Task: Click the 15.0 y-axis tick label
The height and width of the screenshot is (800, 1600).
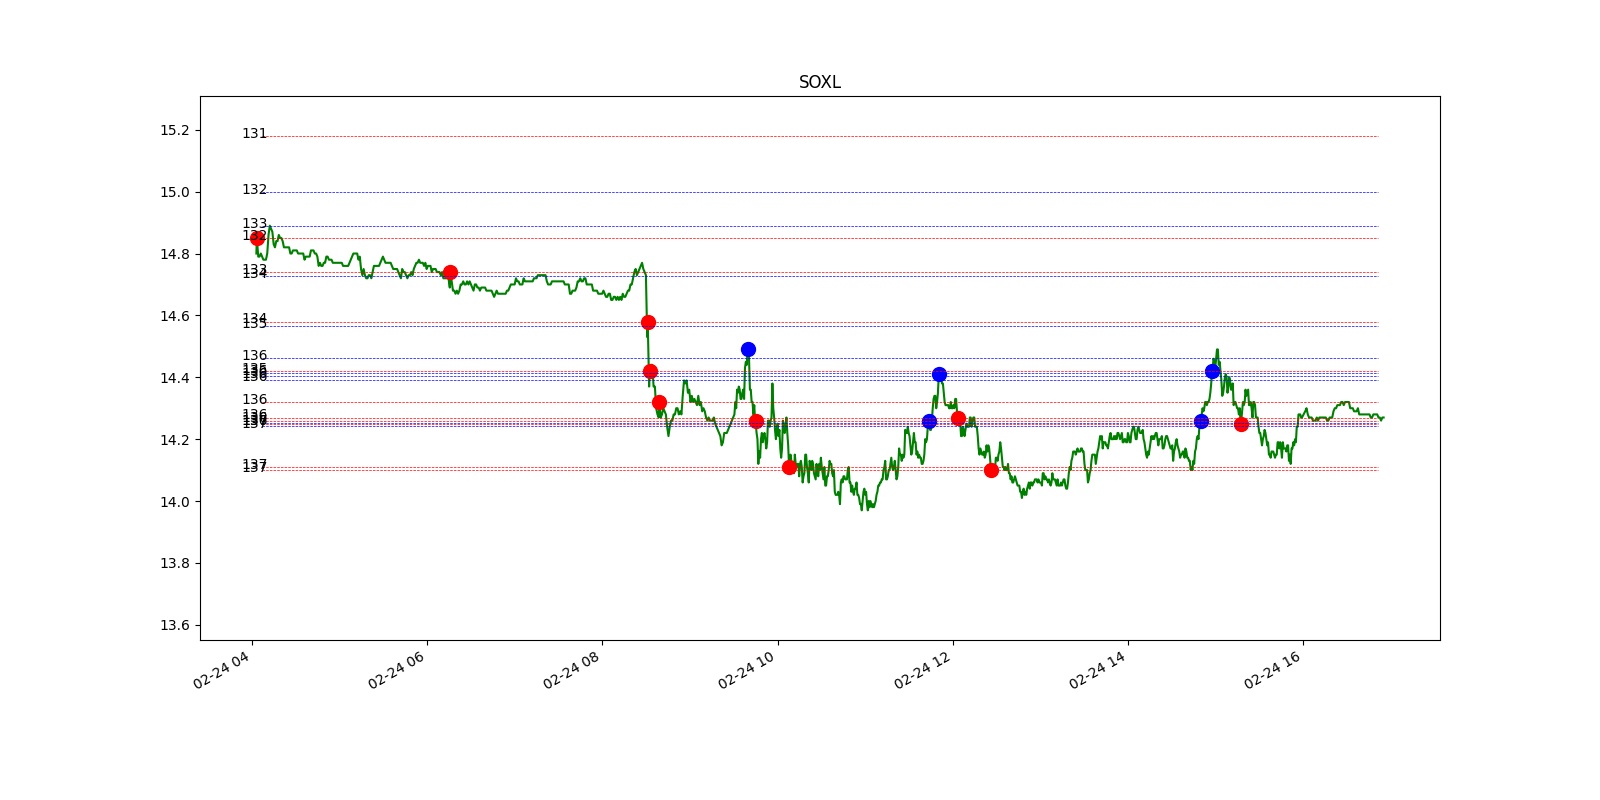Action: 174,192
